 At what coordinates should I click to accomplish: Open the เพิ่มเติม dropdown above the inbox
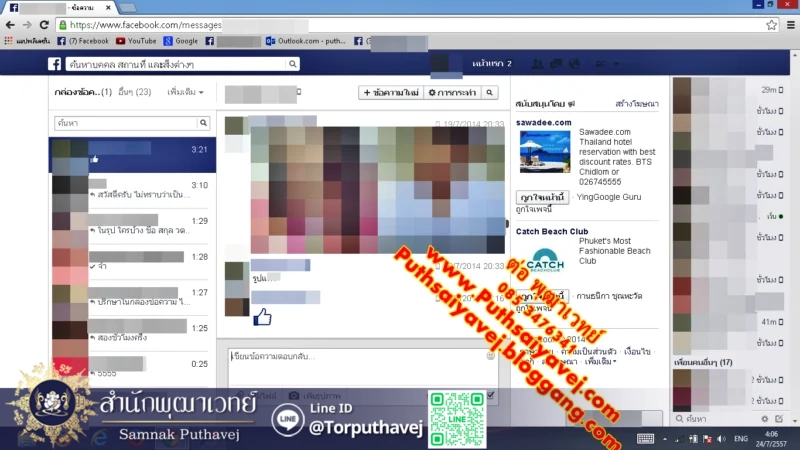click(x=186, y=92)
